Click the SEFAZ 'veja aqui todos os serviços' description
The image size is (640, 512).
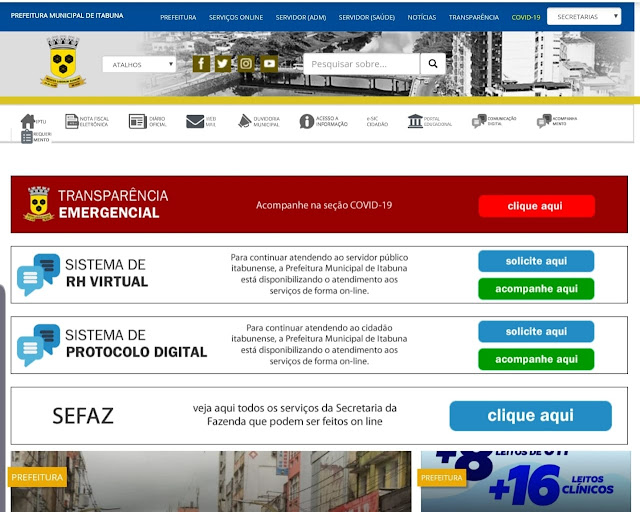pos(295,414)
